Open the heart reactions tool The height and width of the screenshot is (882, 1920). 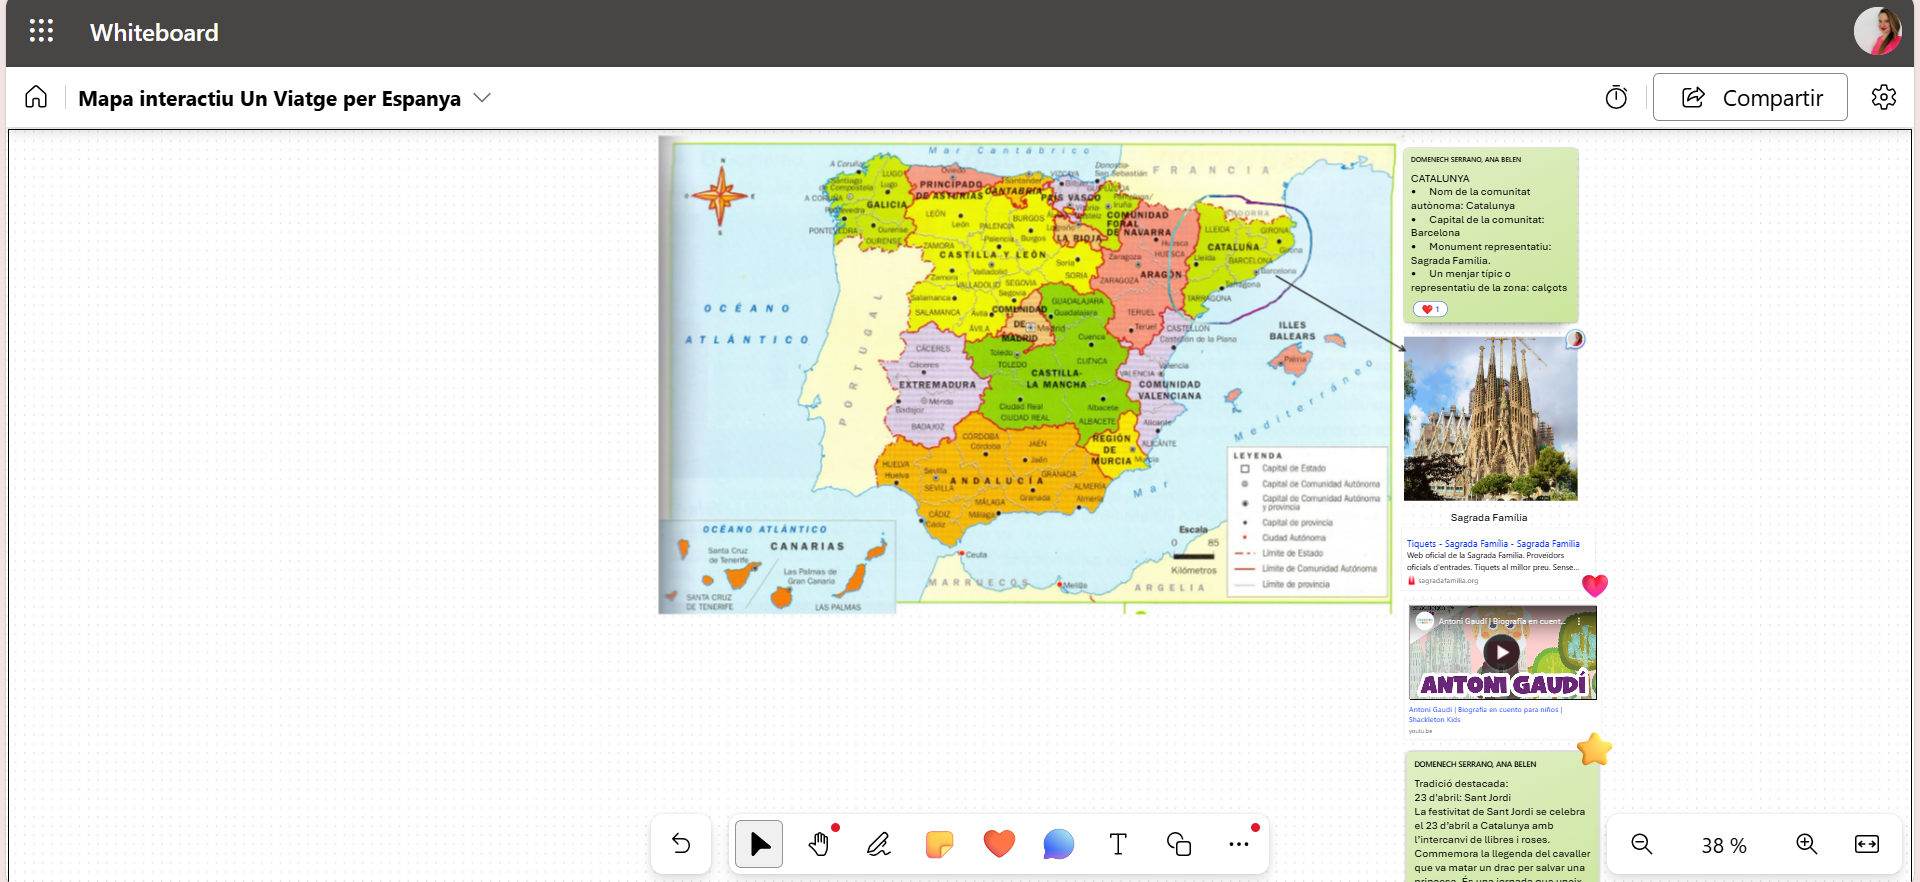click(999, 844)
